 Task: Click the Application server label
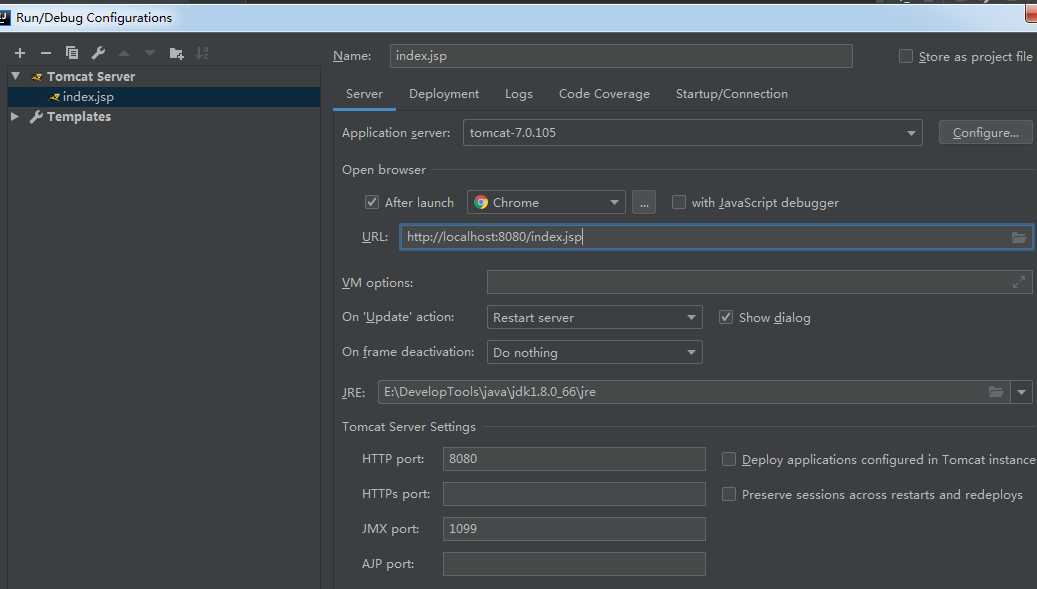point(395,133)
